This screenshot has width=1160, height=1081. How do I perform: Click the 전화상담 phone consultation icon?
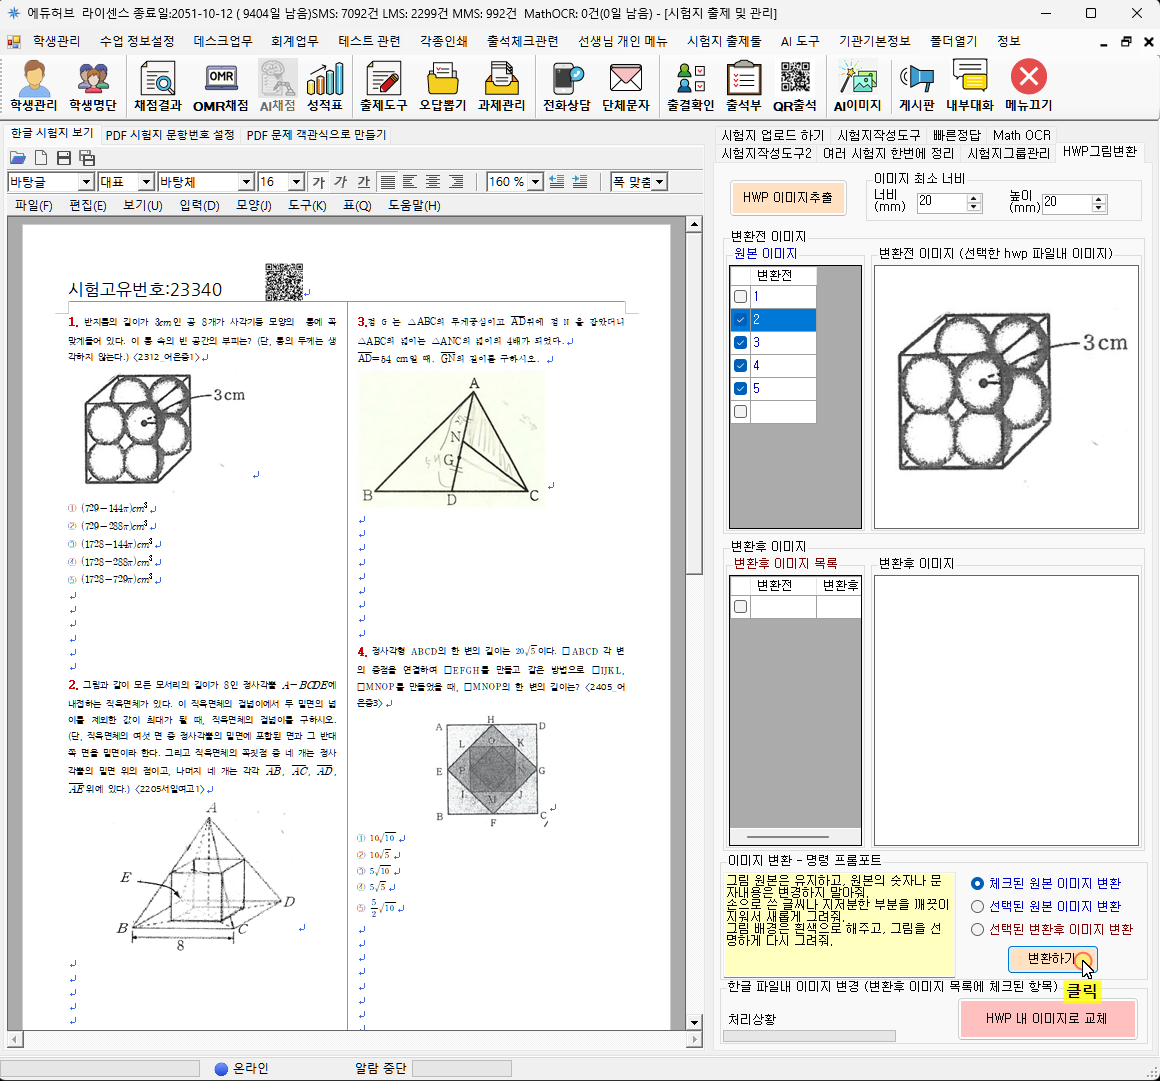tap(566, 86)
